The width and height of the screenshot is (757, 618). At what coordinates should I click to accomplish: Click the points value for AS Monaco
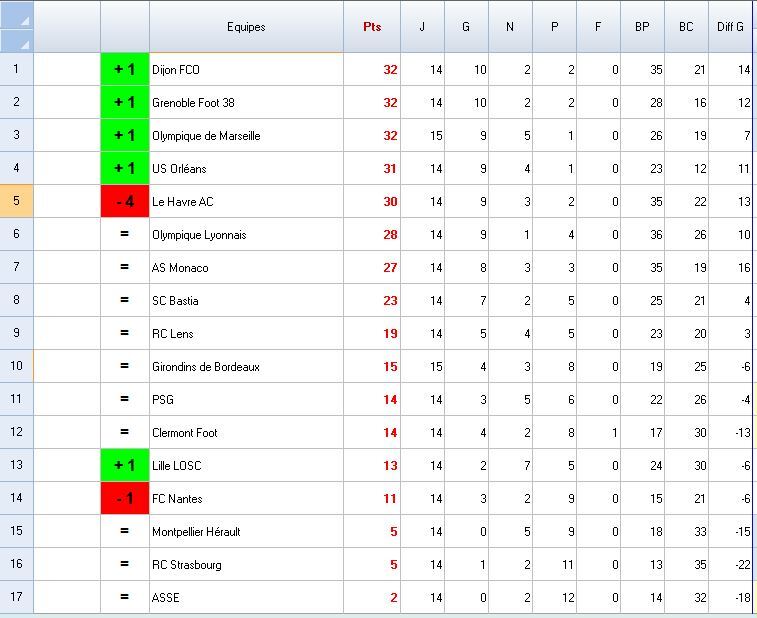(373, 268)
